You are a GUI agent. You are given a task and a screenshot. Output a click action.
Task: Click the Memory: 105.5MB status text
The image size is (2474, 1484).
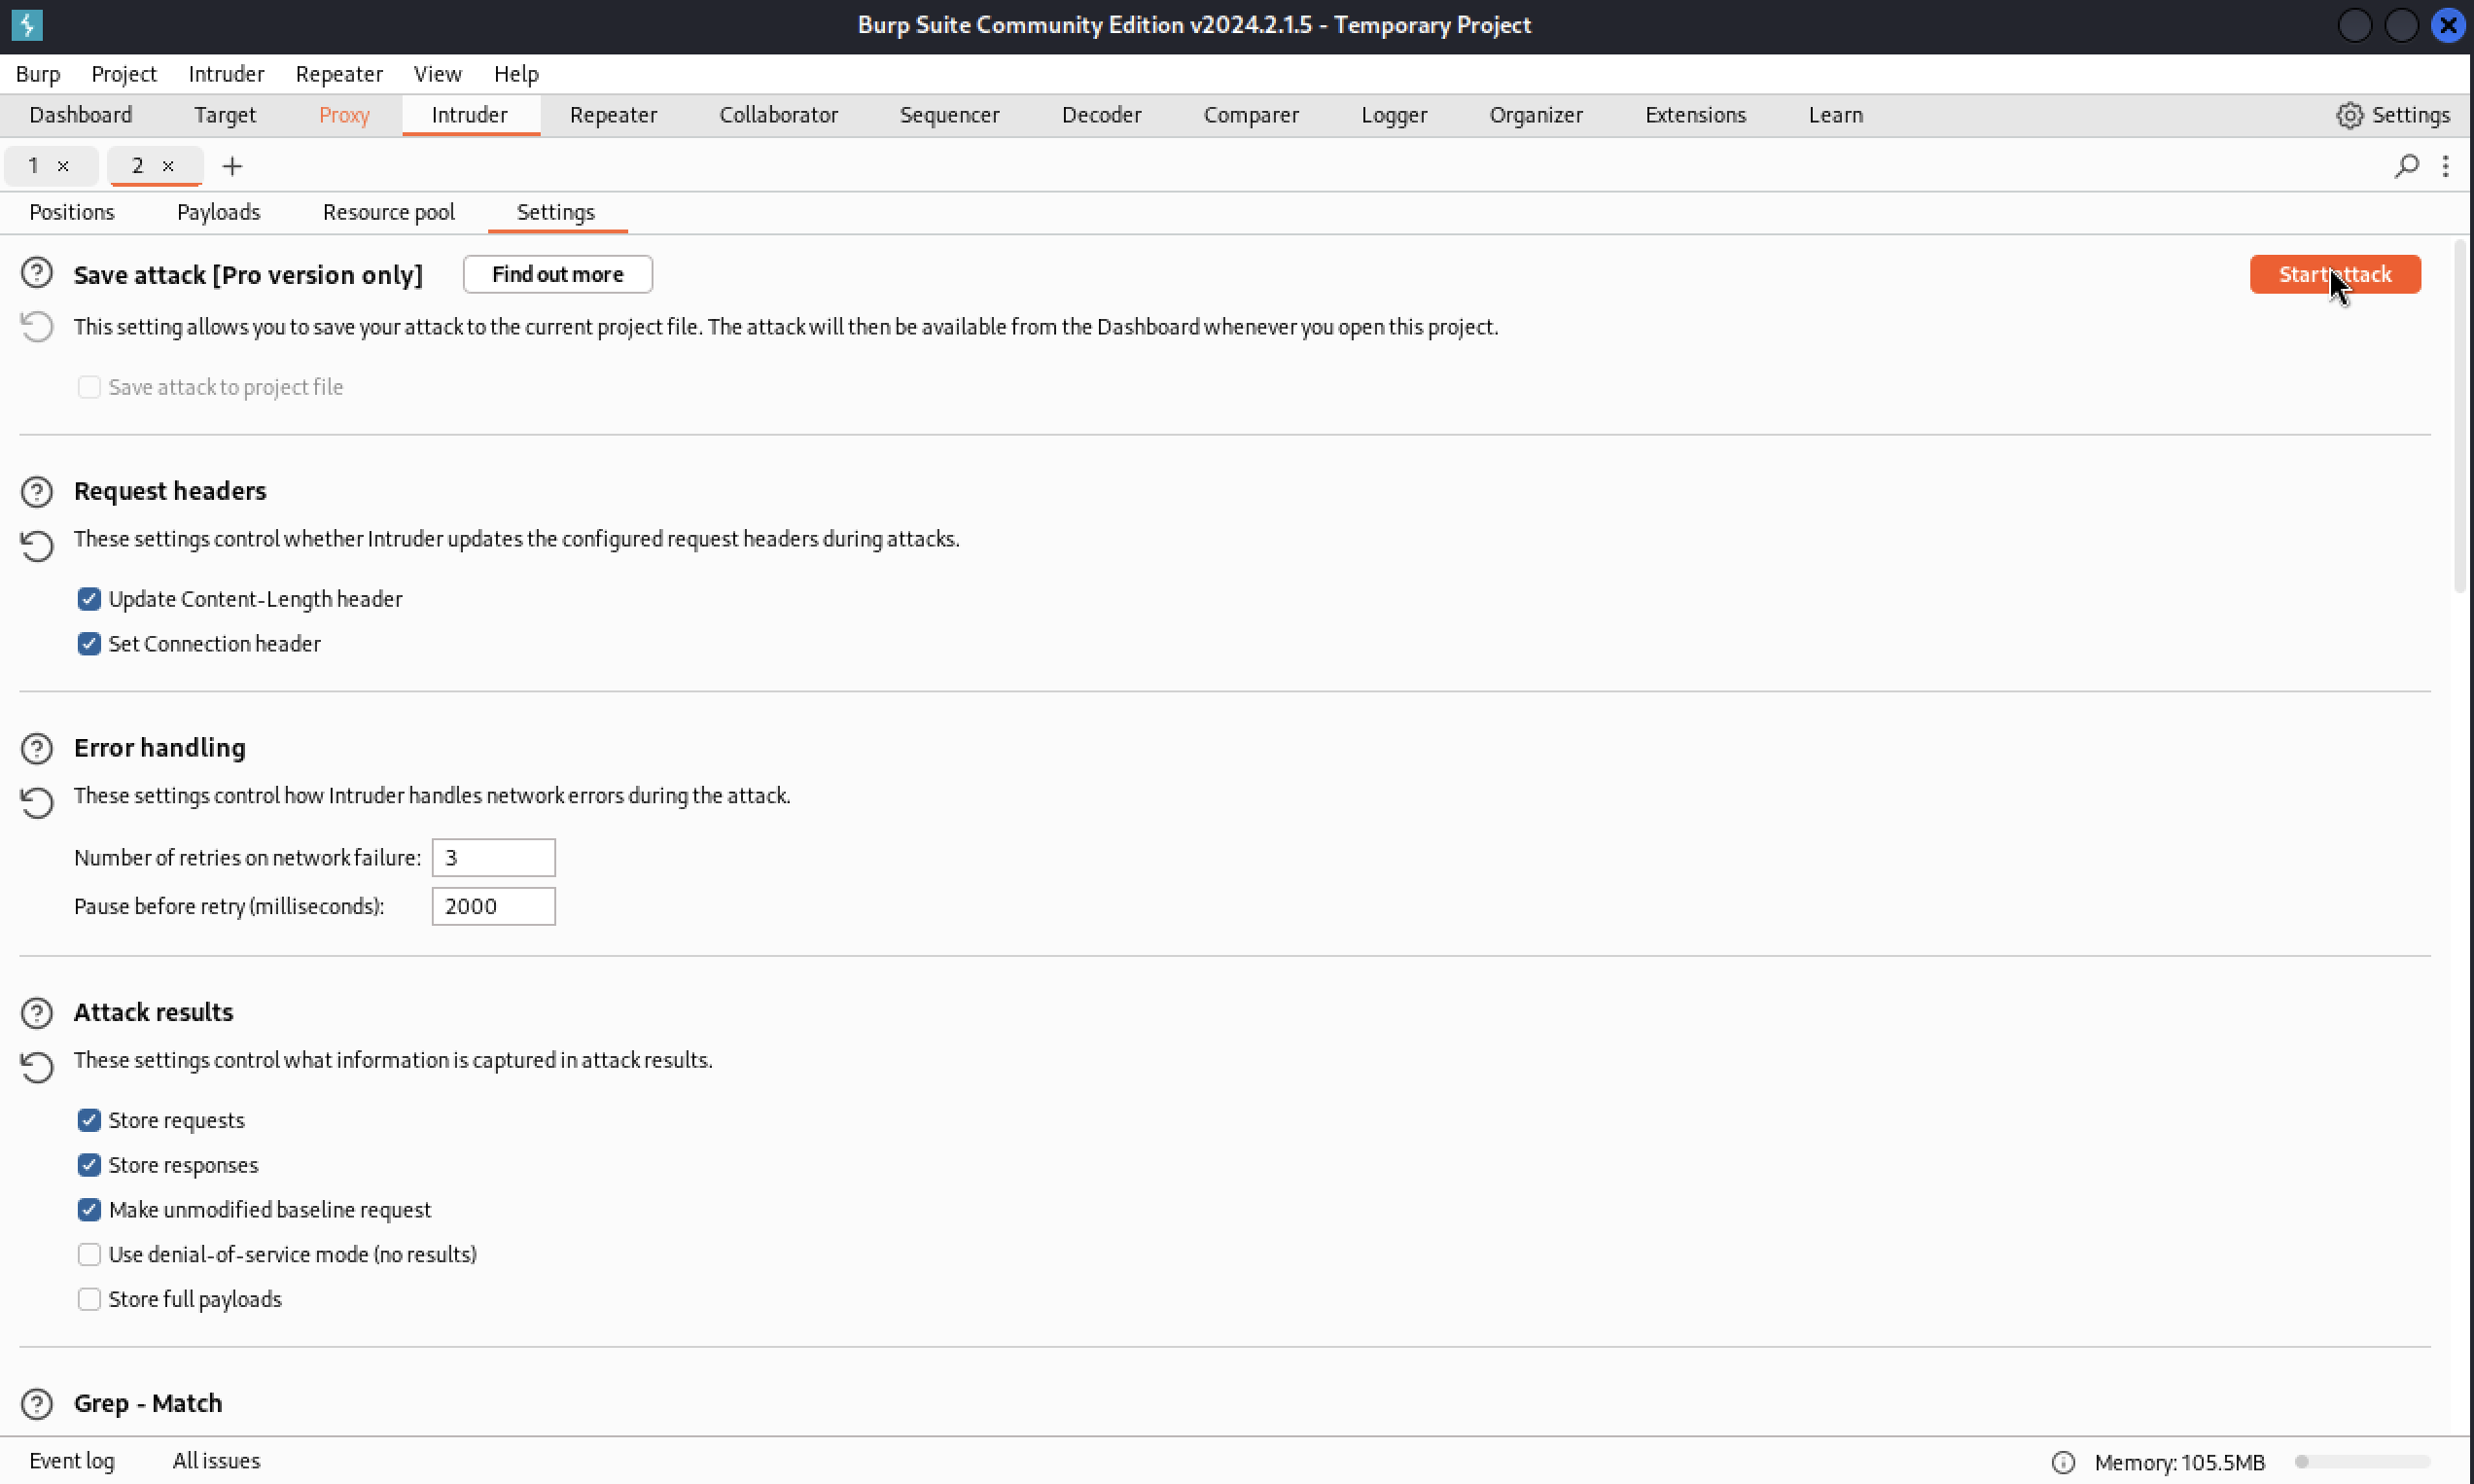point(2179,1462)
